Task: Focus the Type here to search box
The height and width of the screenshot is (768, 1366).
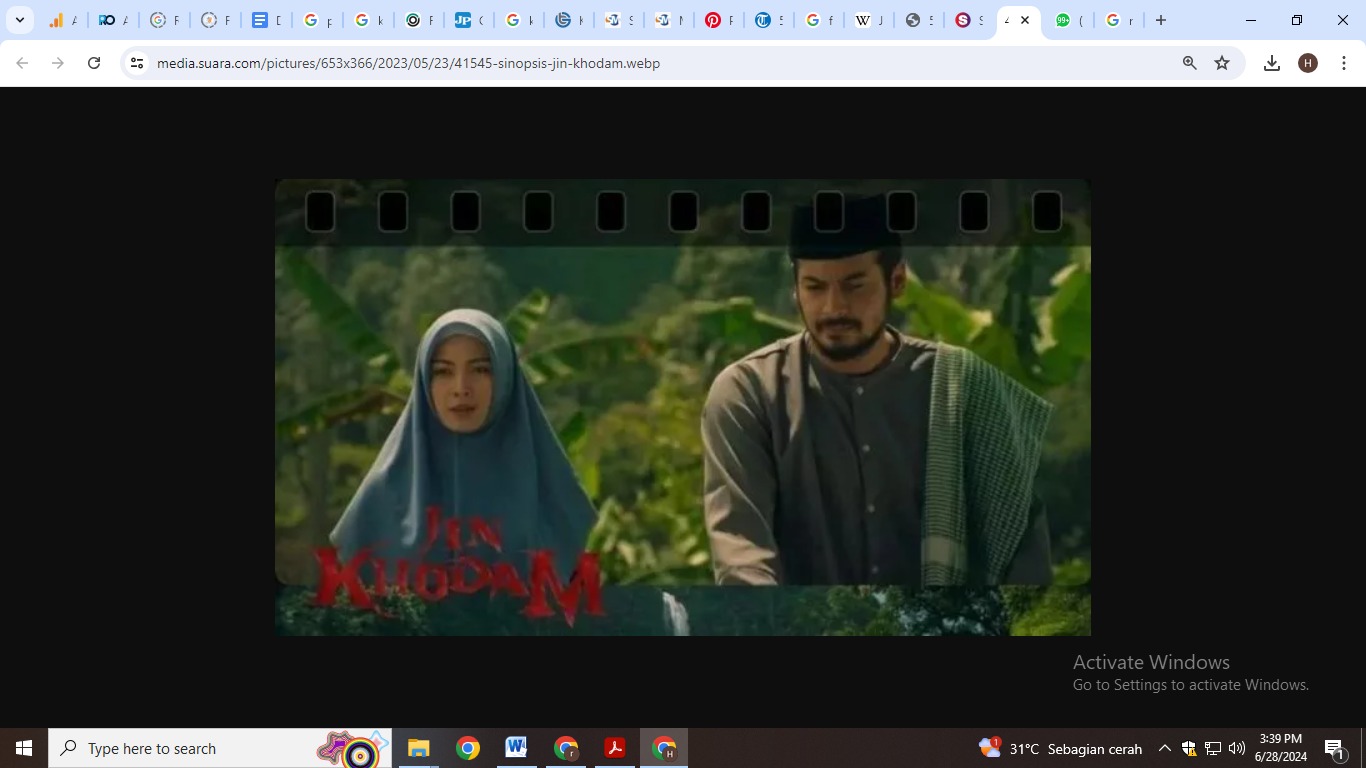Action: pyautogui.click(x=220, y=748)
